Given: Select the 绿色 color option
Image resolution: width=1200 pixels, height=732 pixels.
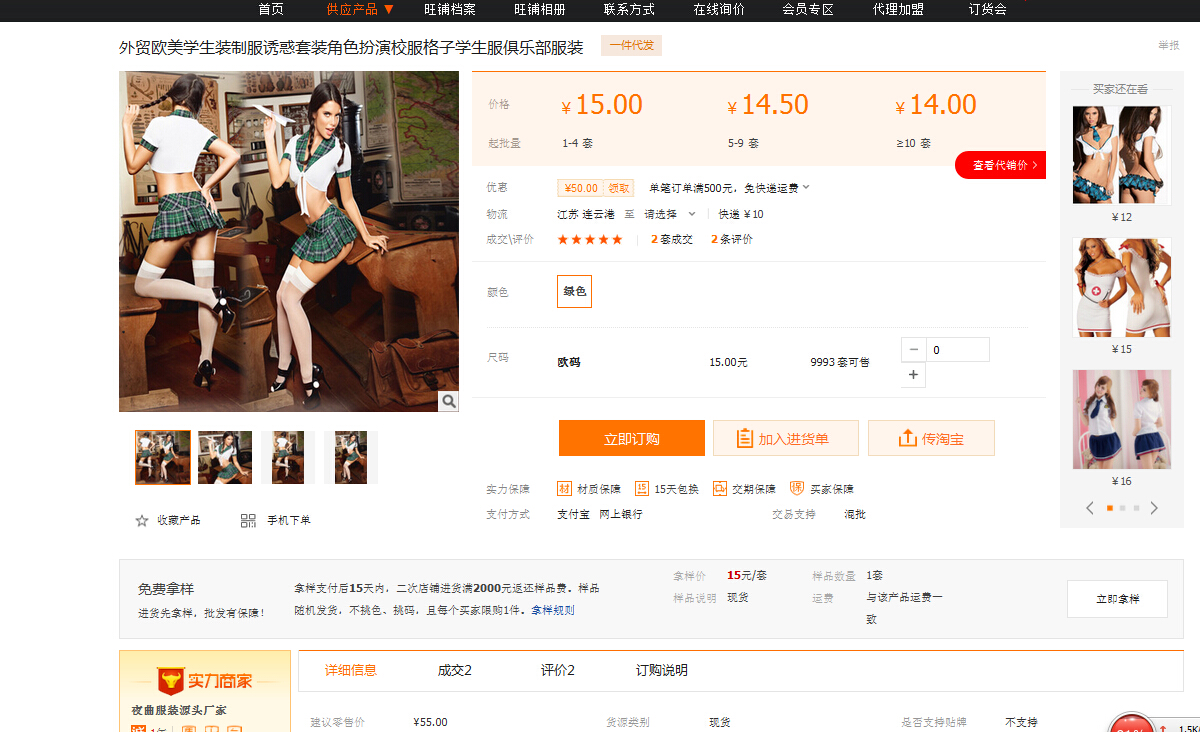Looking at the screenshot, I should pos(574,291).
